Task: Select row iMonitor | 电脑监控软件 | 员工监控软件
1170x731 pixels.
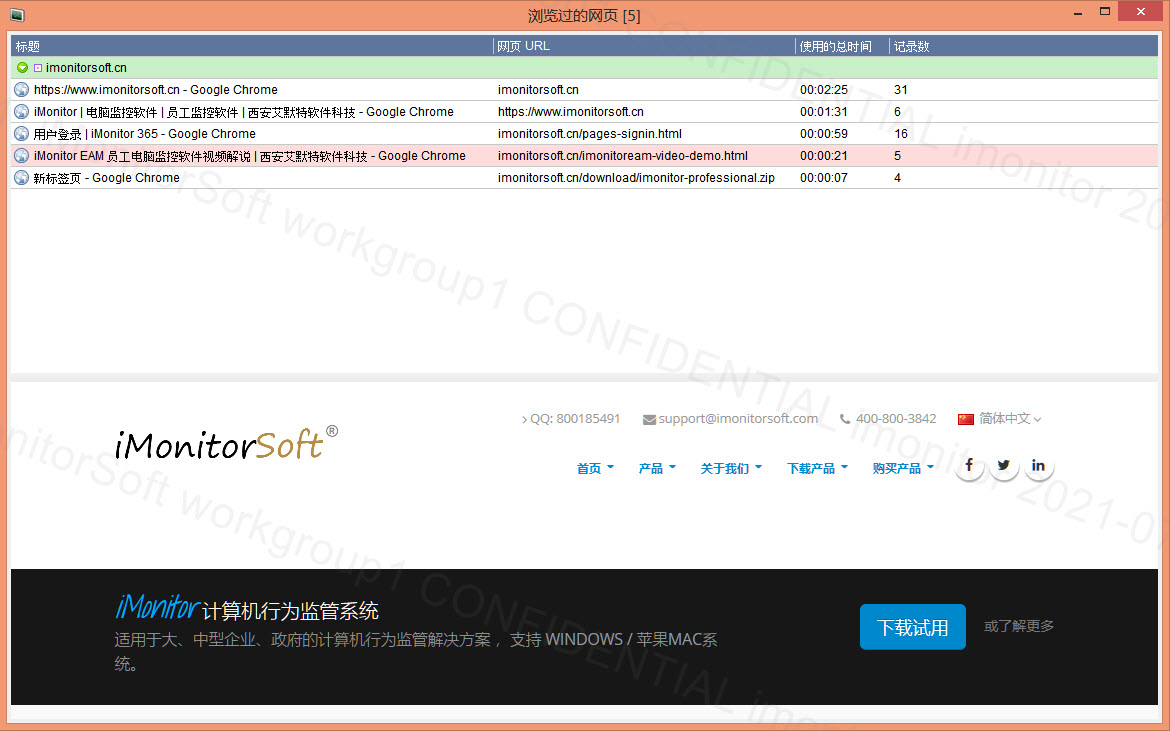Action: pyautogui.click(x=584, y=112)
